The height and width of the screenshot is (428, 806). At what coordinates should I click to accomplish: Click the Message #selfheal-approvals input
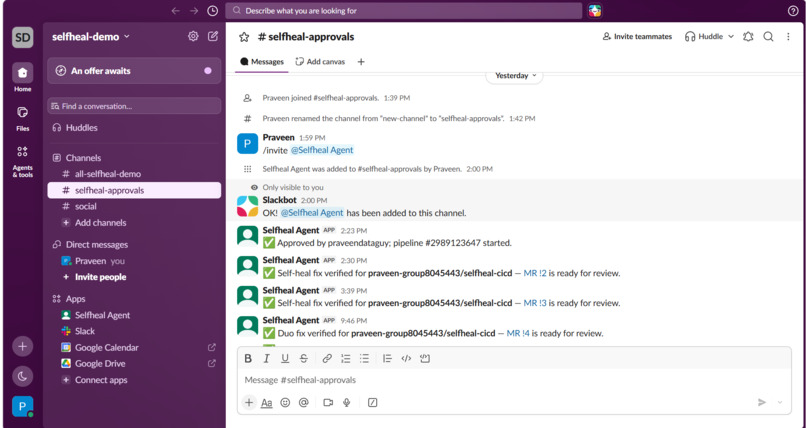[x=514, y=380]
